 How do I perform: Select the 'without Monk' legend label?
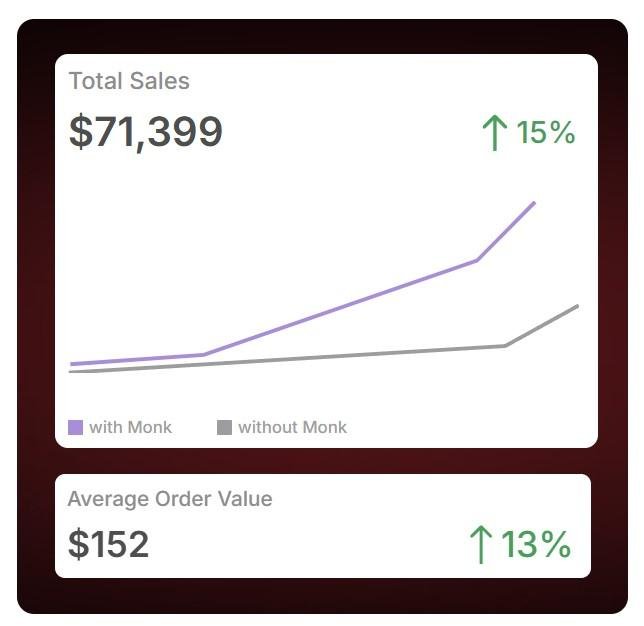pyautogui.click(x=292, y=428)
